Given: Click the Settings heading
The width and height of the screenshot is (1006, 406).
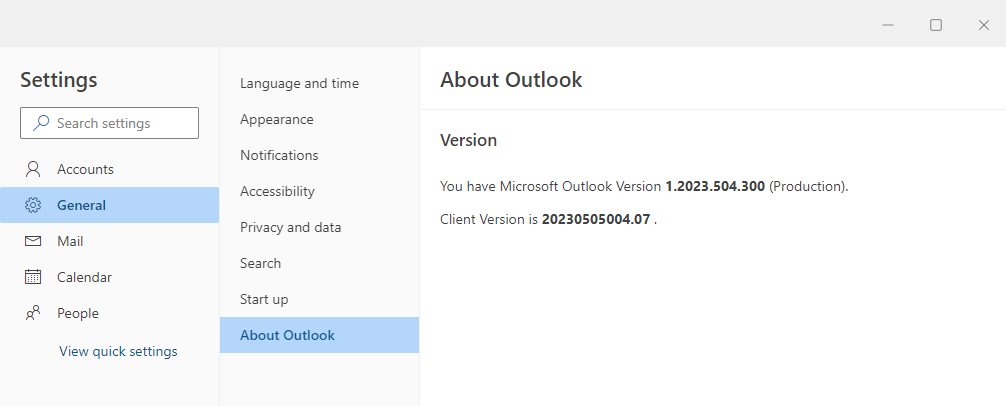Looking at the screenshot, I should pyautogui.click(x=59, y=80).
